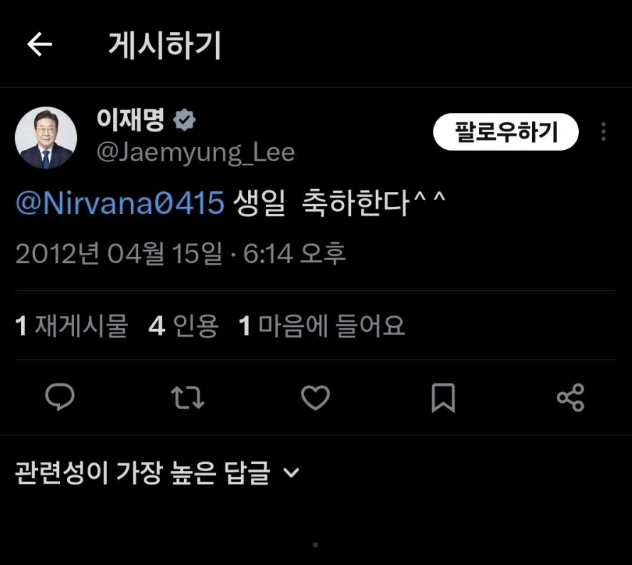
Task: View the 이재명 profile picture
Action: (x=46, y=137)
